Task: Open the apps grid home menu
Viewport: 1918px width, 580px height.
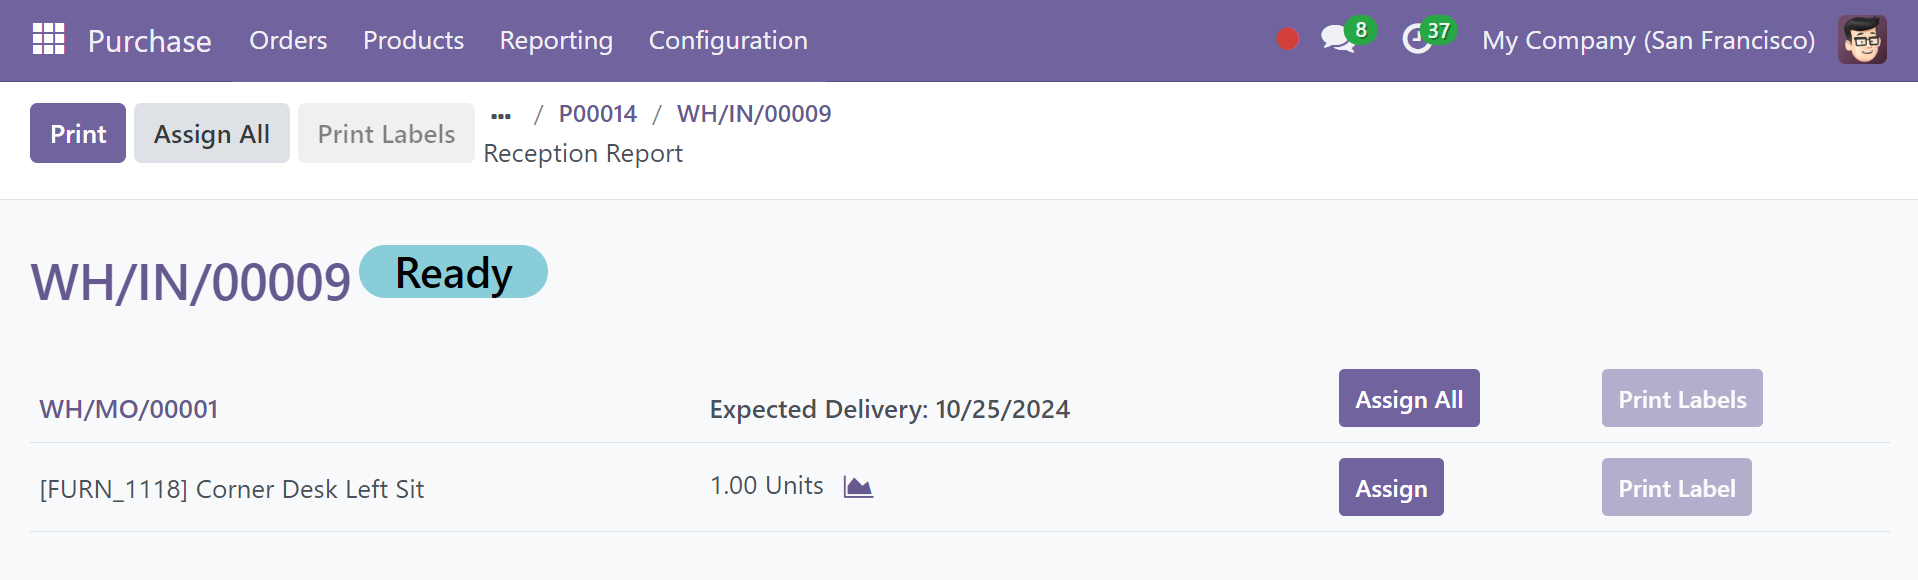Action: (x=48, y=39)
